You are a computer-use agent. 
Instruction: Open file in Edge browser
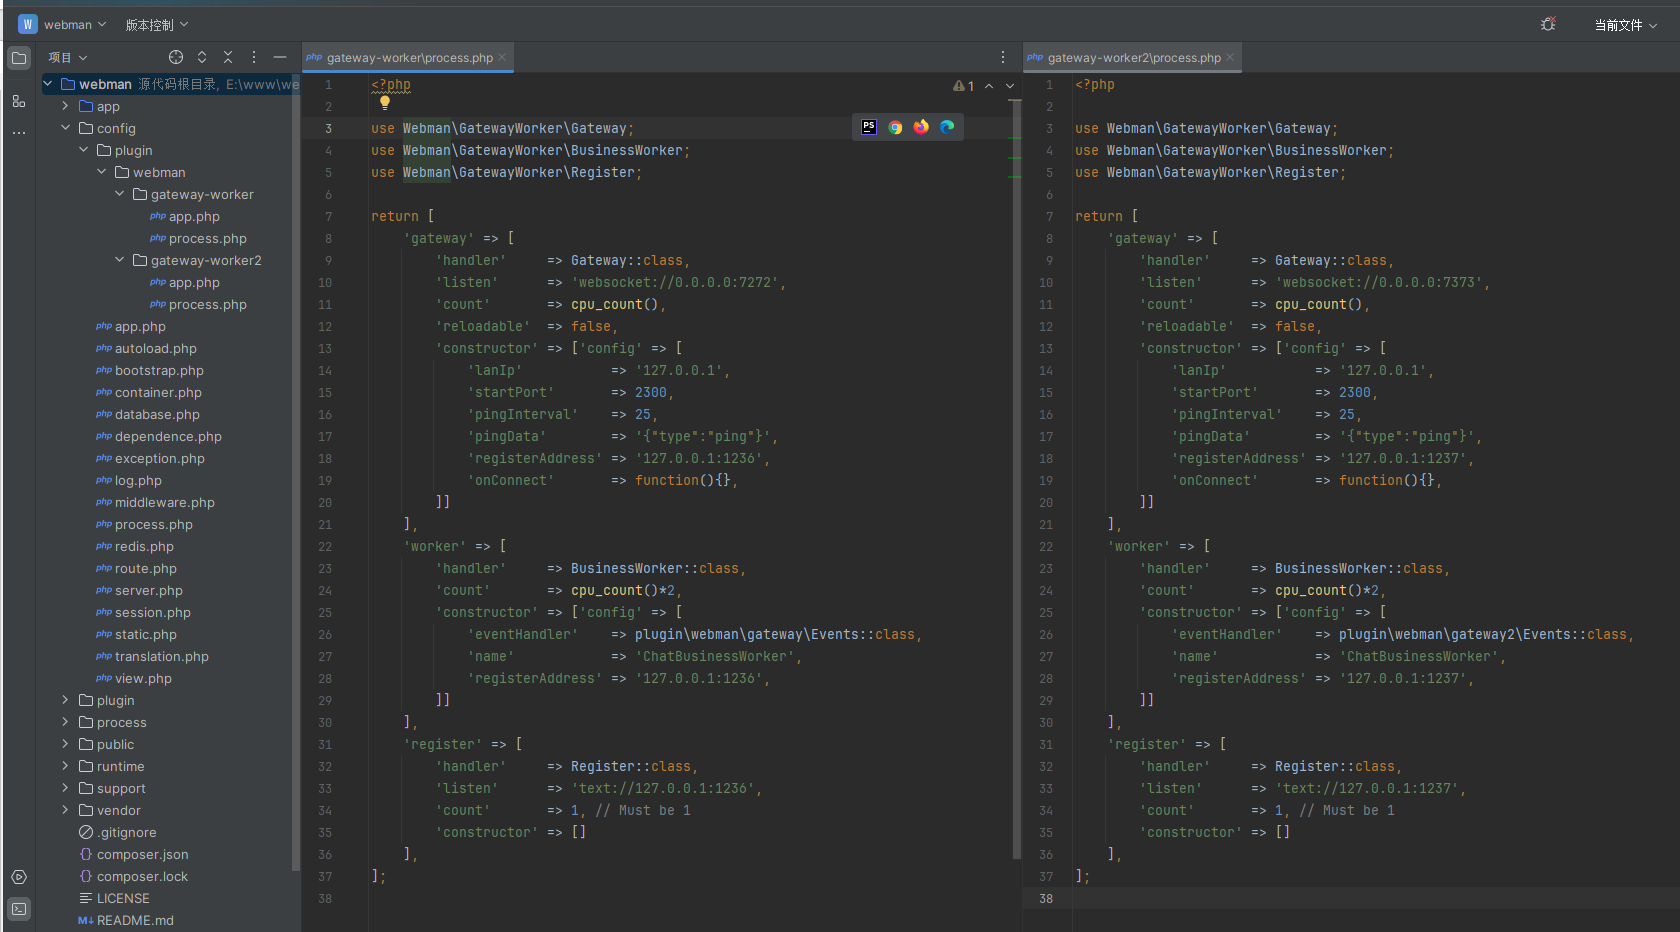[x=947, y=127]
